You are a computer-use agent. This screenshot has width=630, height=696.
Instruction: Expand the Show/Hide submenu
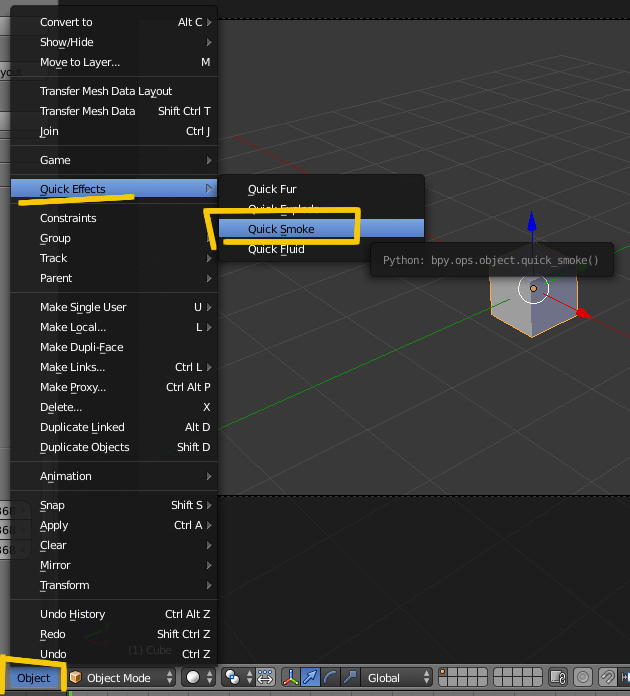[114, 42]
